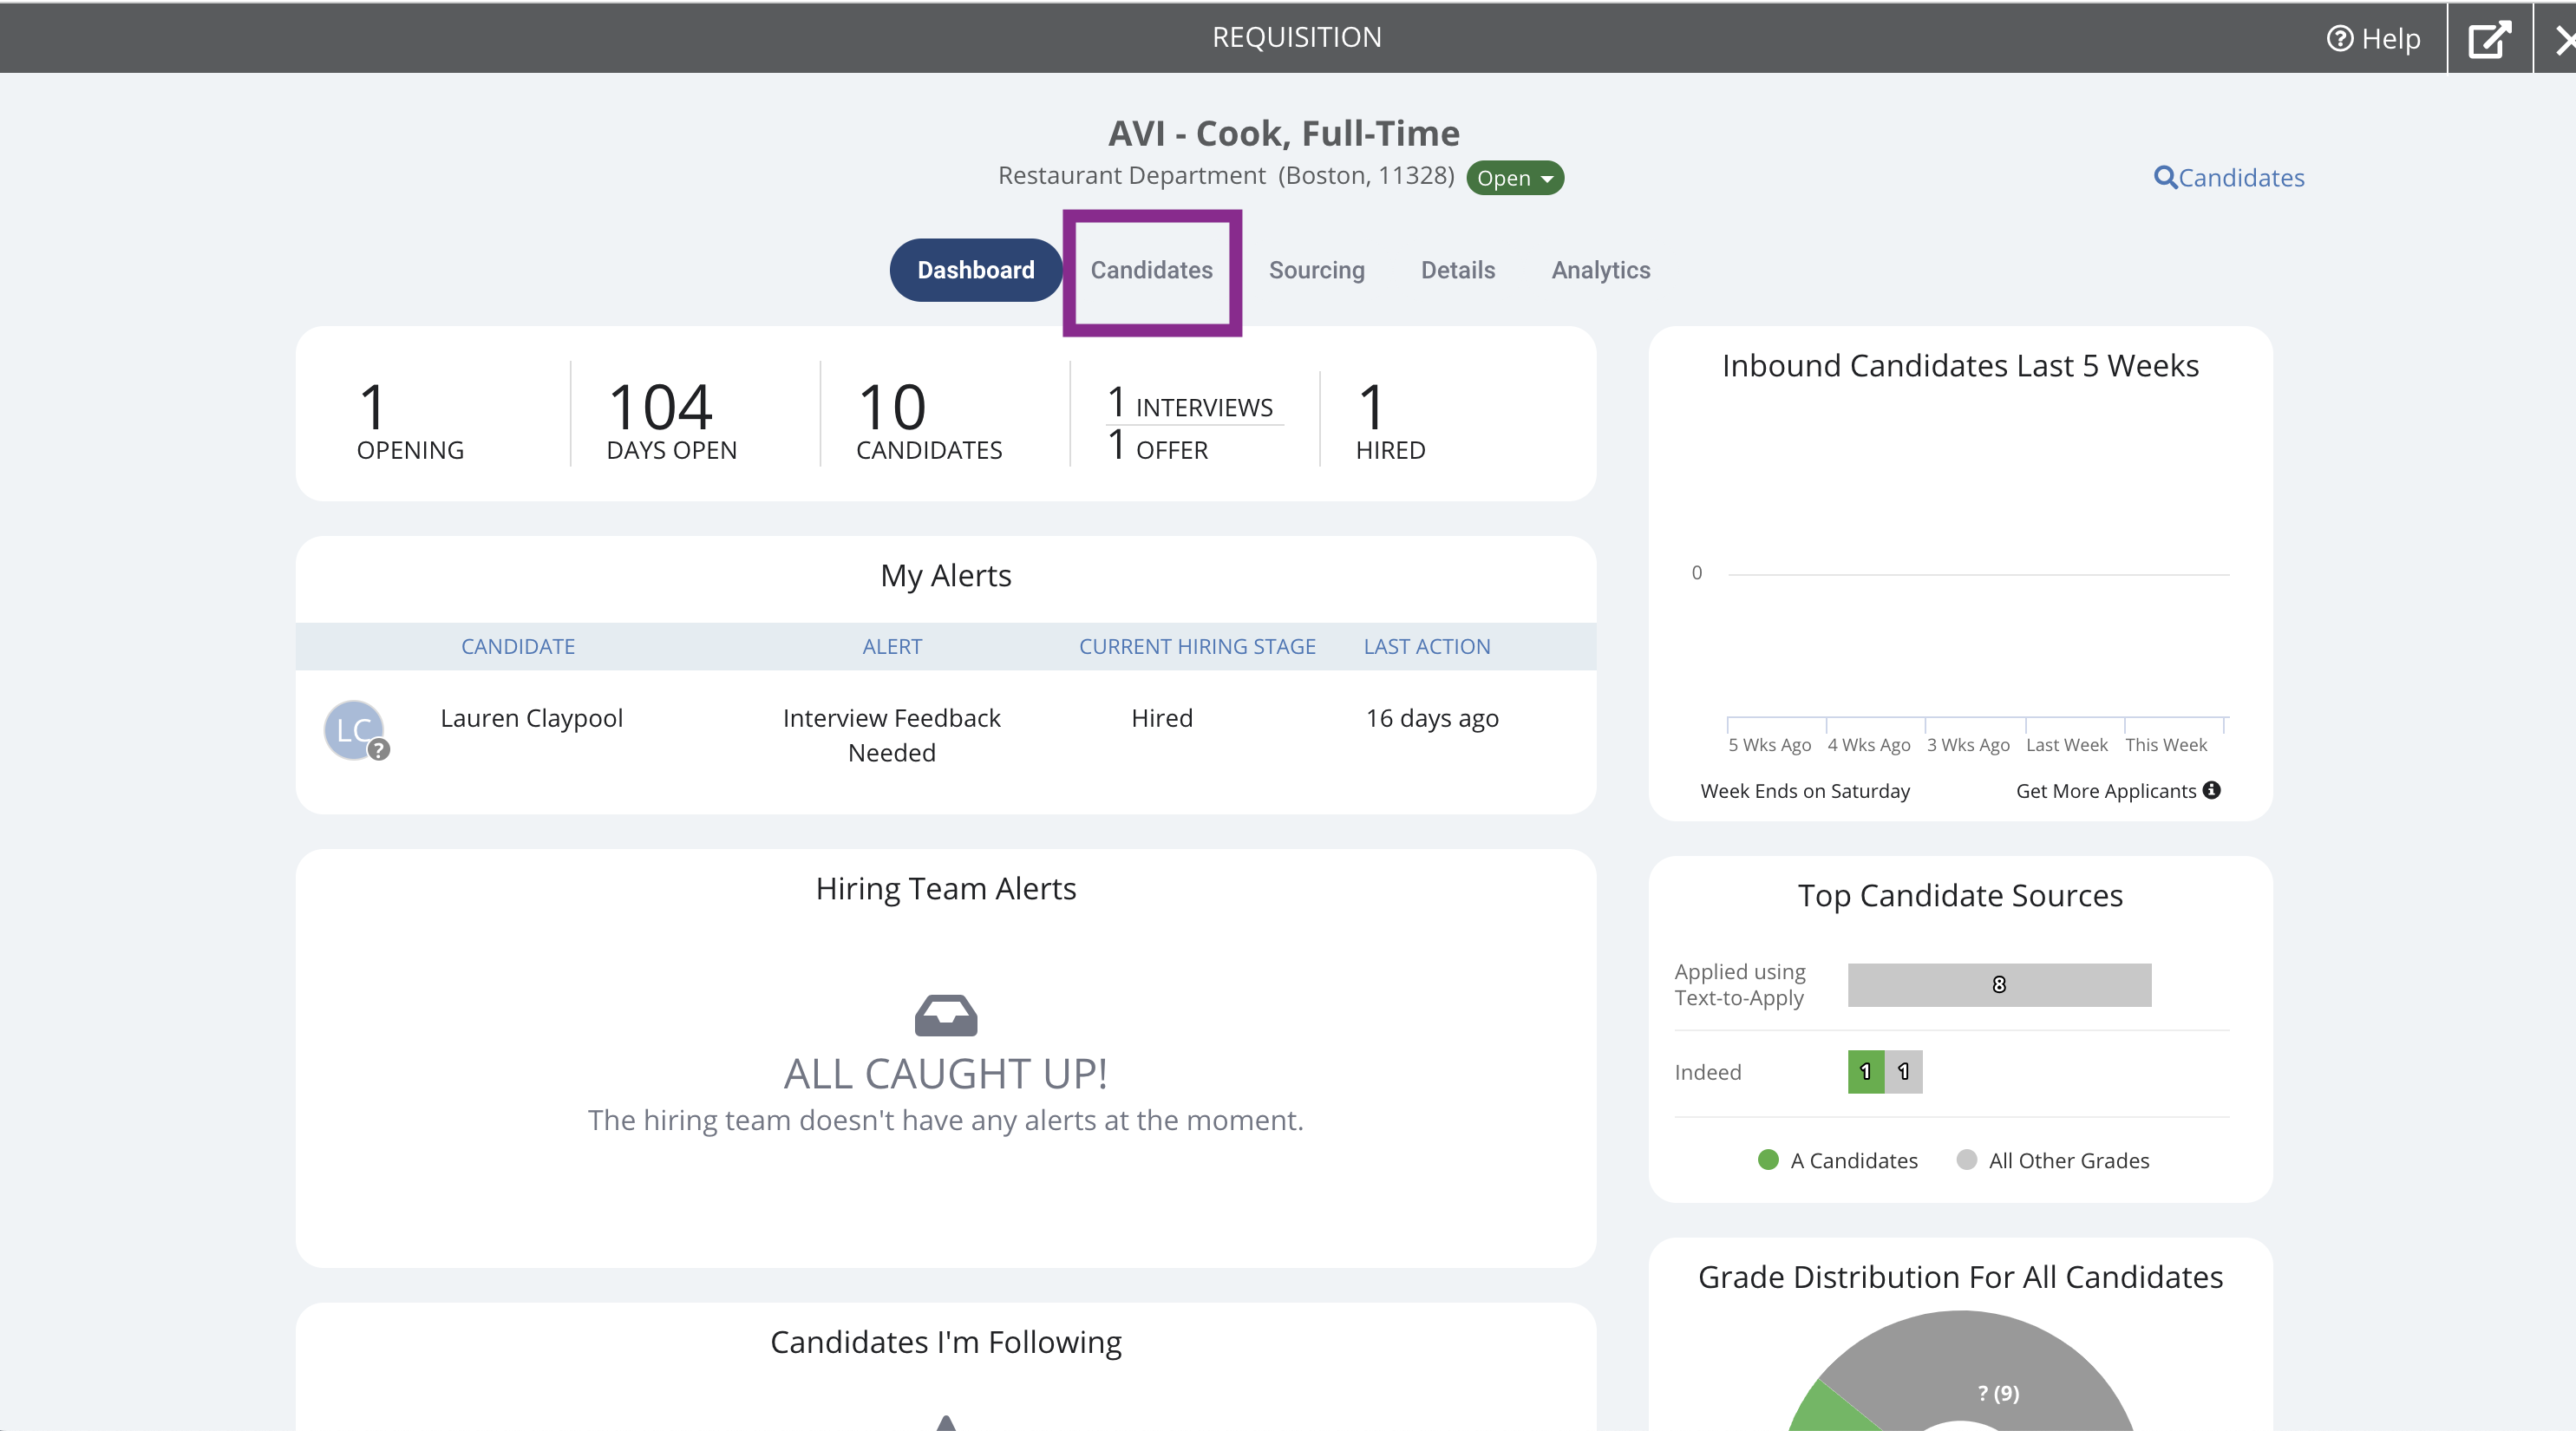Click the Last Week chart axis label
The width and height of the screenshot is (2576, 1431).
pos(2066,745)
